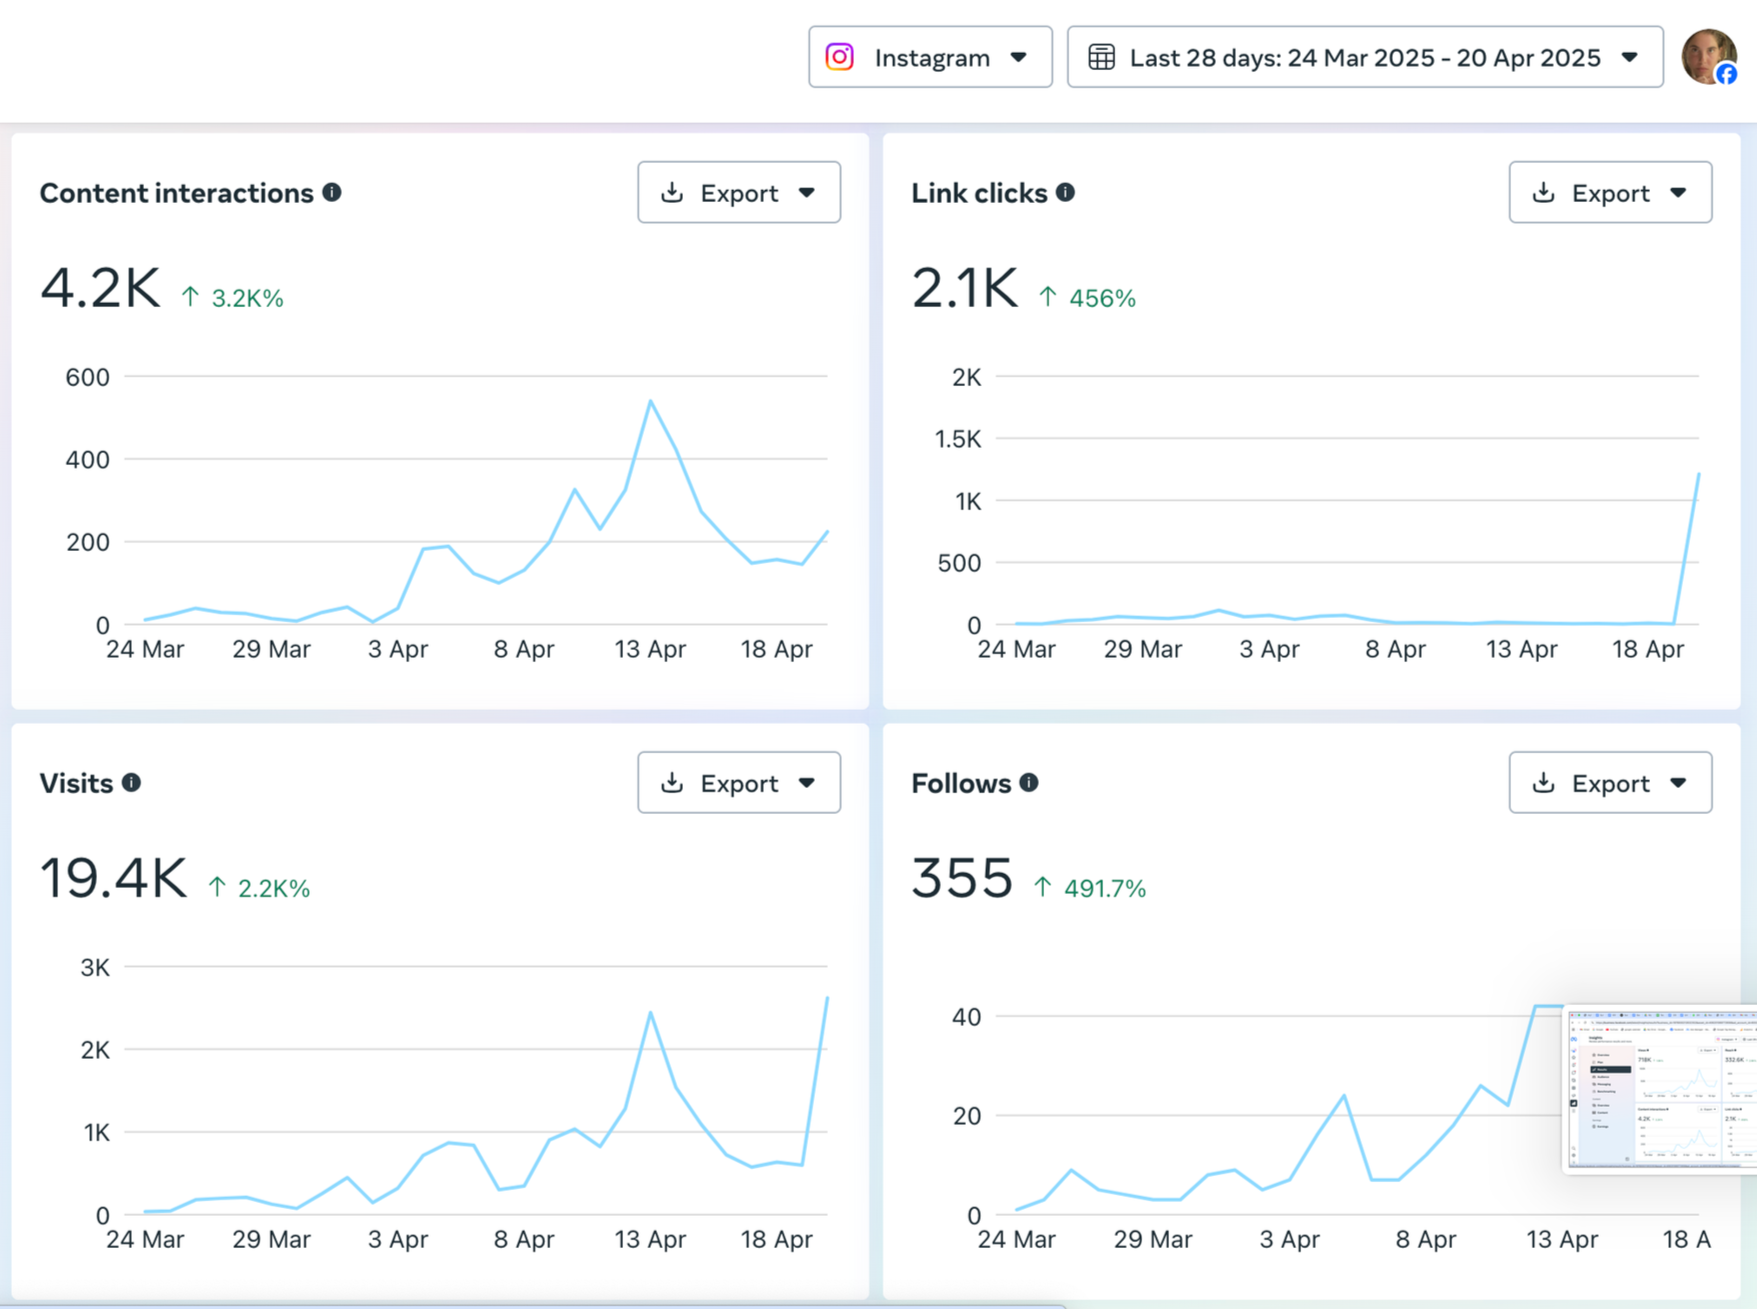Screen dimensions: 1757x1309
Task: Click the info icon next to Follows
Action: 1030,783
